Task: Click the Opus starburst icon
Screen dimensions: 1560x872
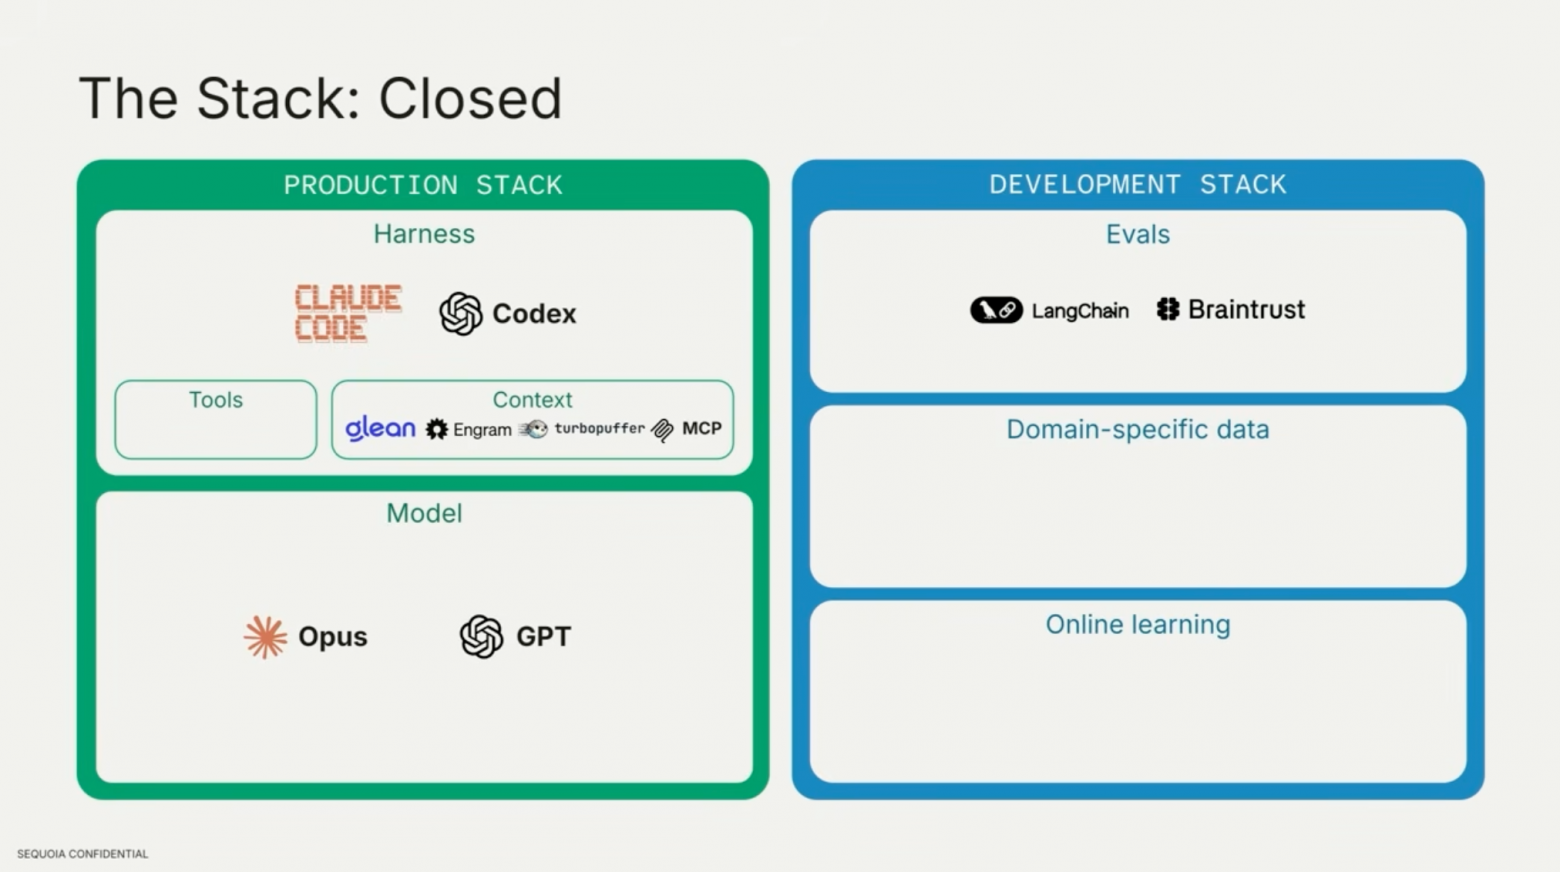Action: pos(265,636)
